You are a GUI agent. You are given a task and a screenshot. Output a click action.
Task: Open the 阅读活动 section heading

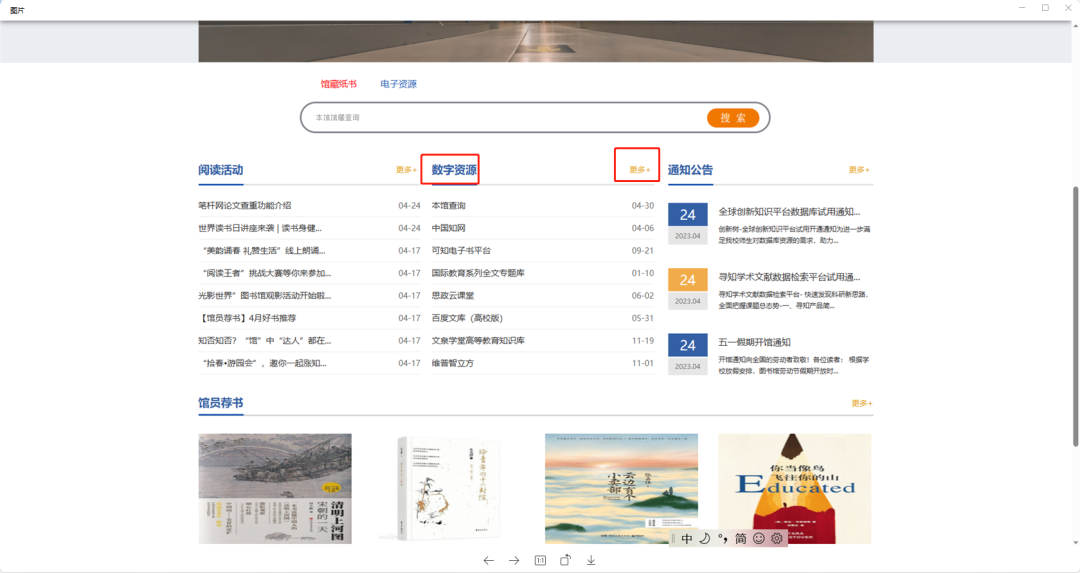click(x=220, y=170)
